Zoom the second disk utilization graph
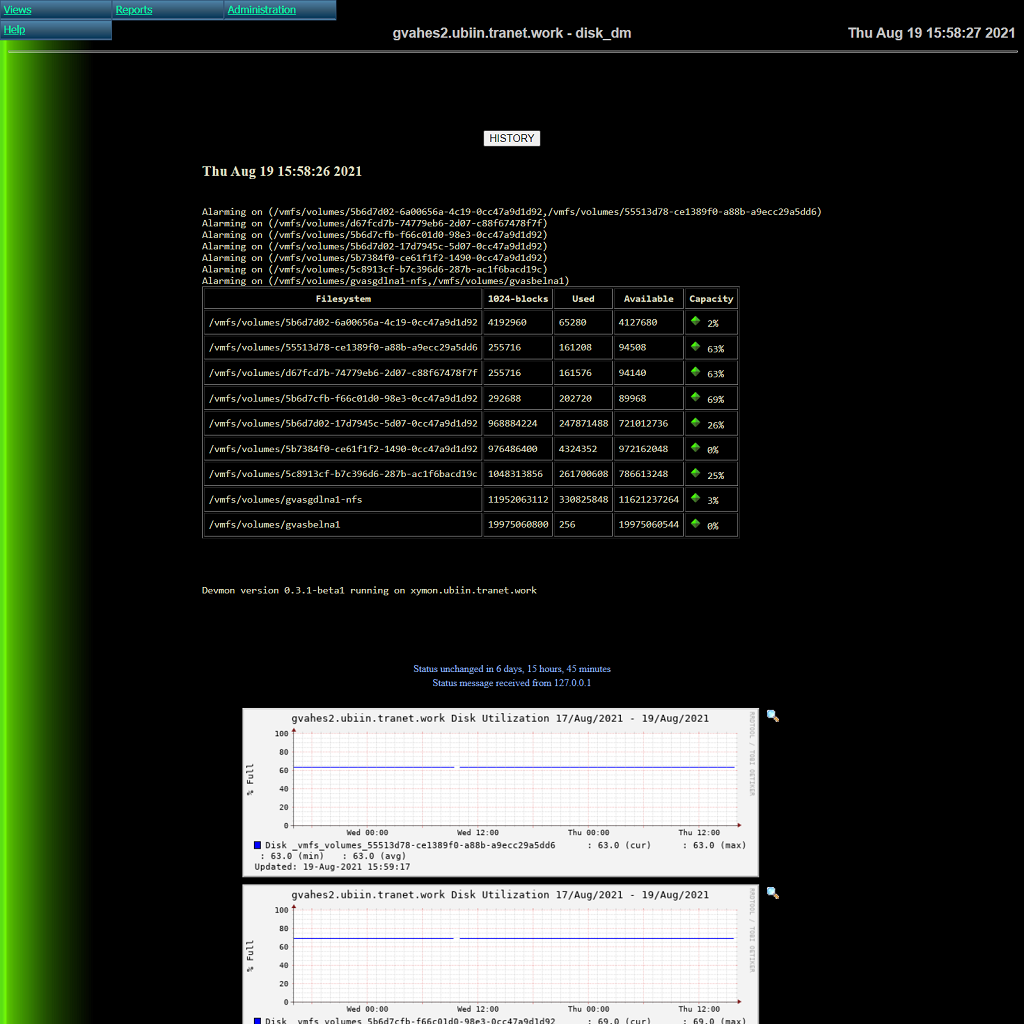The width and height of the screenshot is (1024, 1024). (x=772, y=893)
